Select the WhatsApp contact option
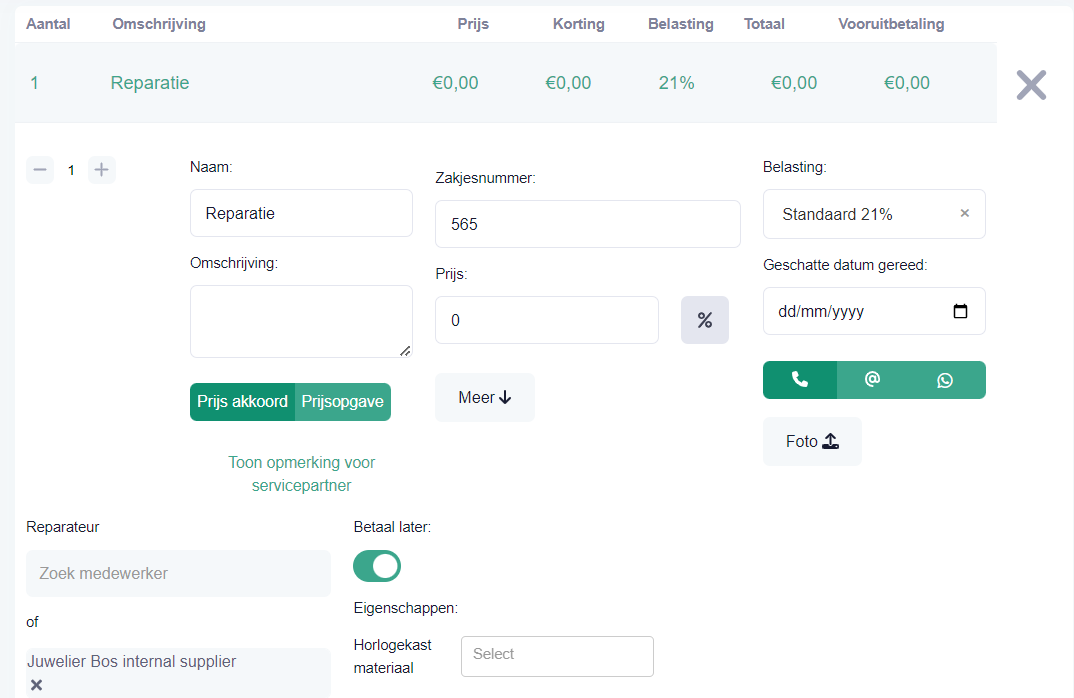The image size is (1074, 698). coord(945,379)
